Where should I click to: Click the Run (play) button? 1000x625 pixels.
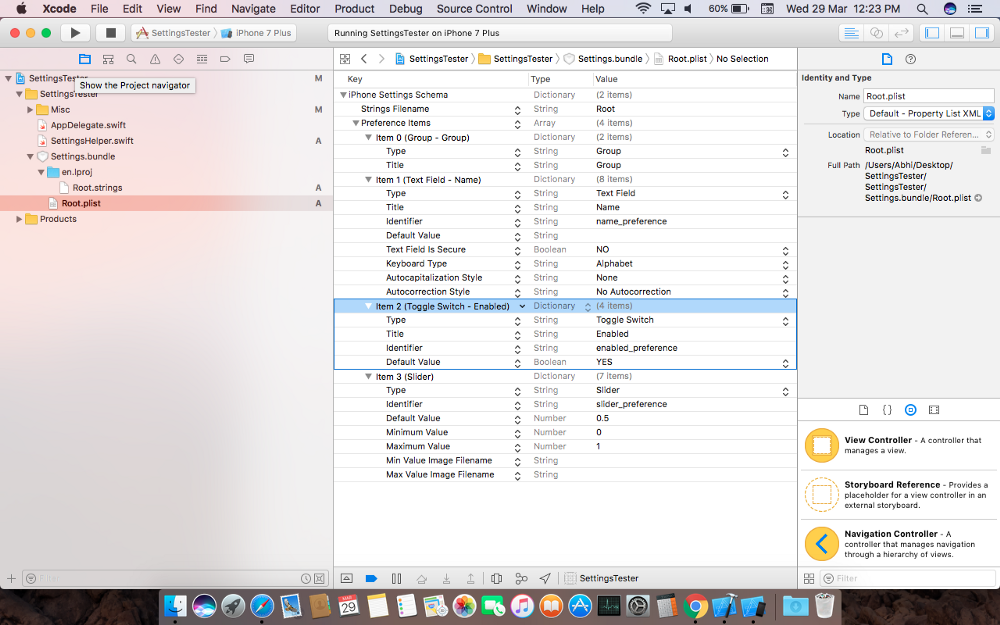(75, 33)
